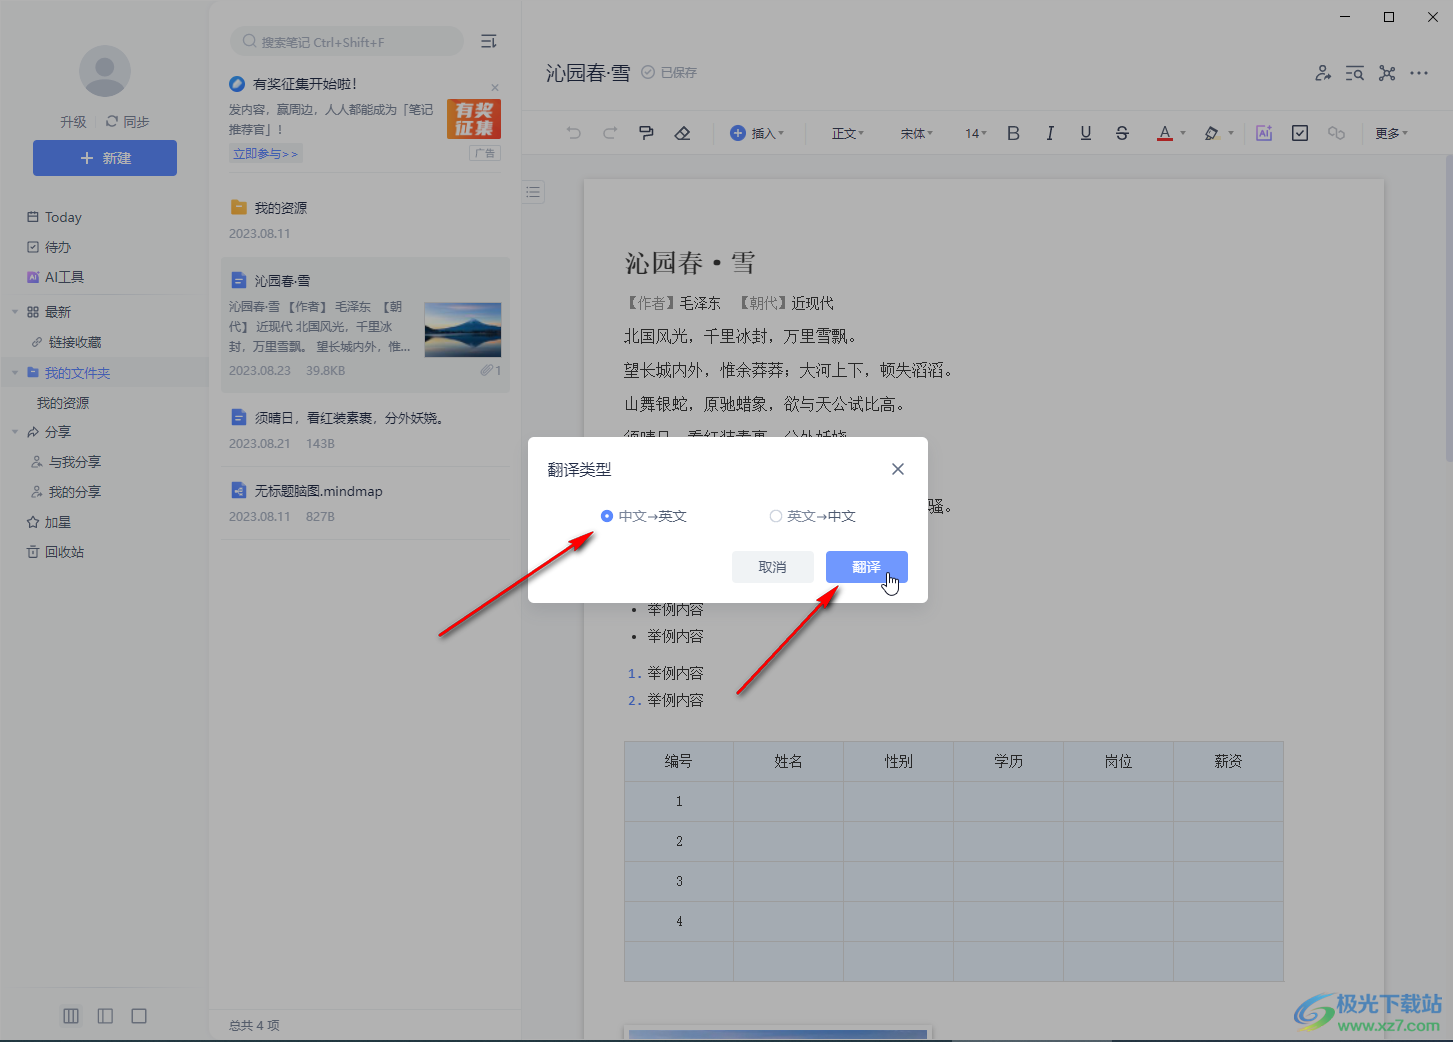Apply strikethrough formatting
Screen dimensions: 1453x1042
1122,133
